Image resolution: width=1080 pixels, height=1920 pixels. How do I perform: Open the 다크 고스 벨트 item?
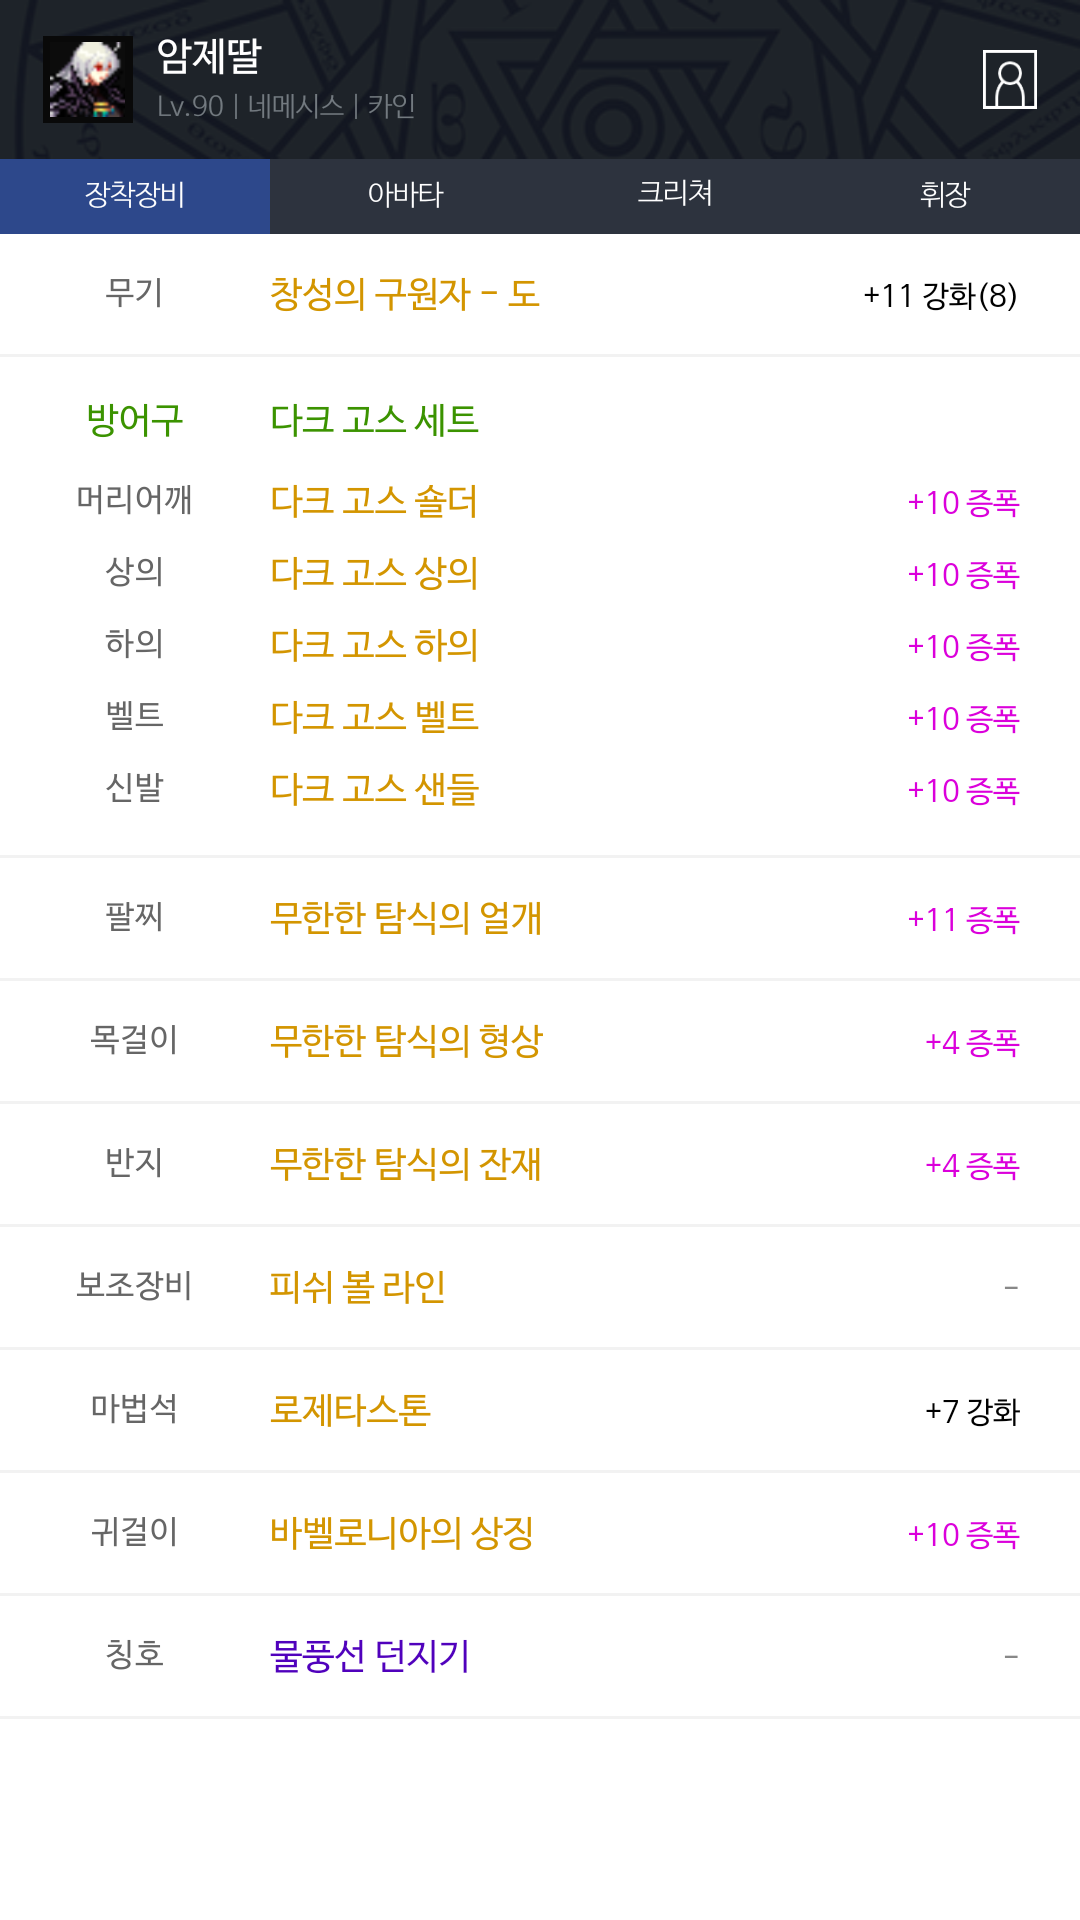(374, 717)
